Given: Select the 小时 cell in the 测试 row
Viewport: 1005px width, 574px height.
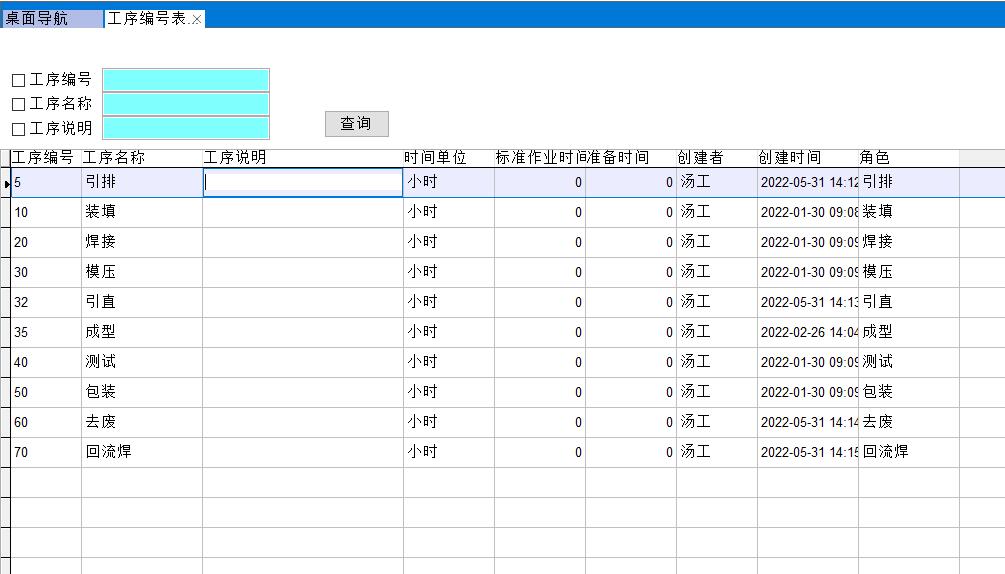Looking at the screenshot, I should pyautogui.click(x=447, y=362).
